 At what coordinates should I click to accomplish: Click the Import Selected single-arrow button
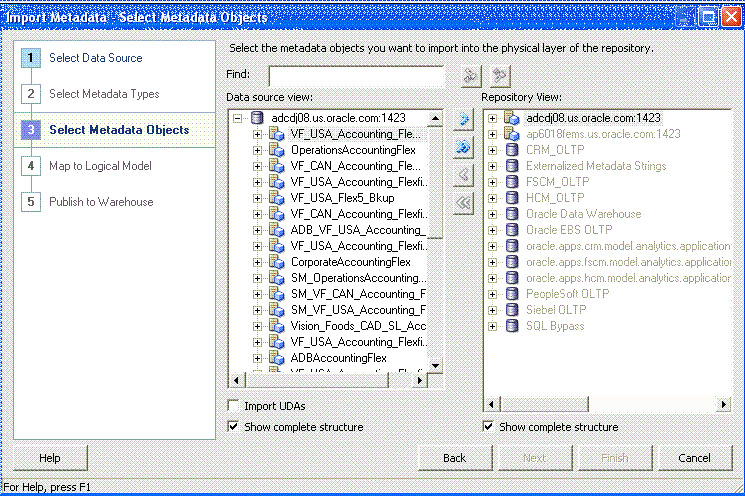463,119
